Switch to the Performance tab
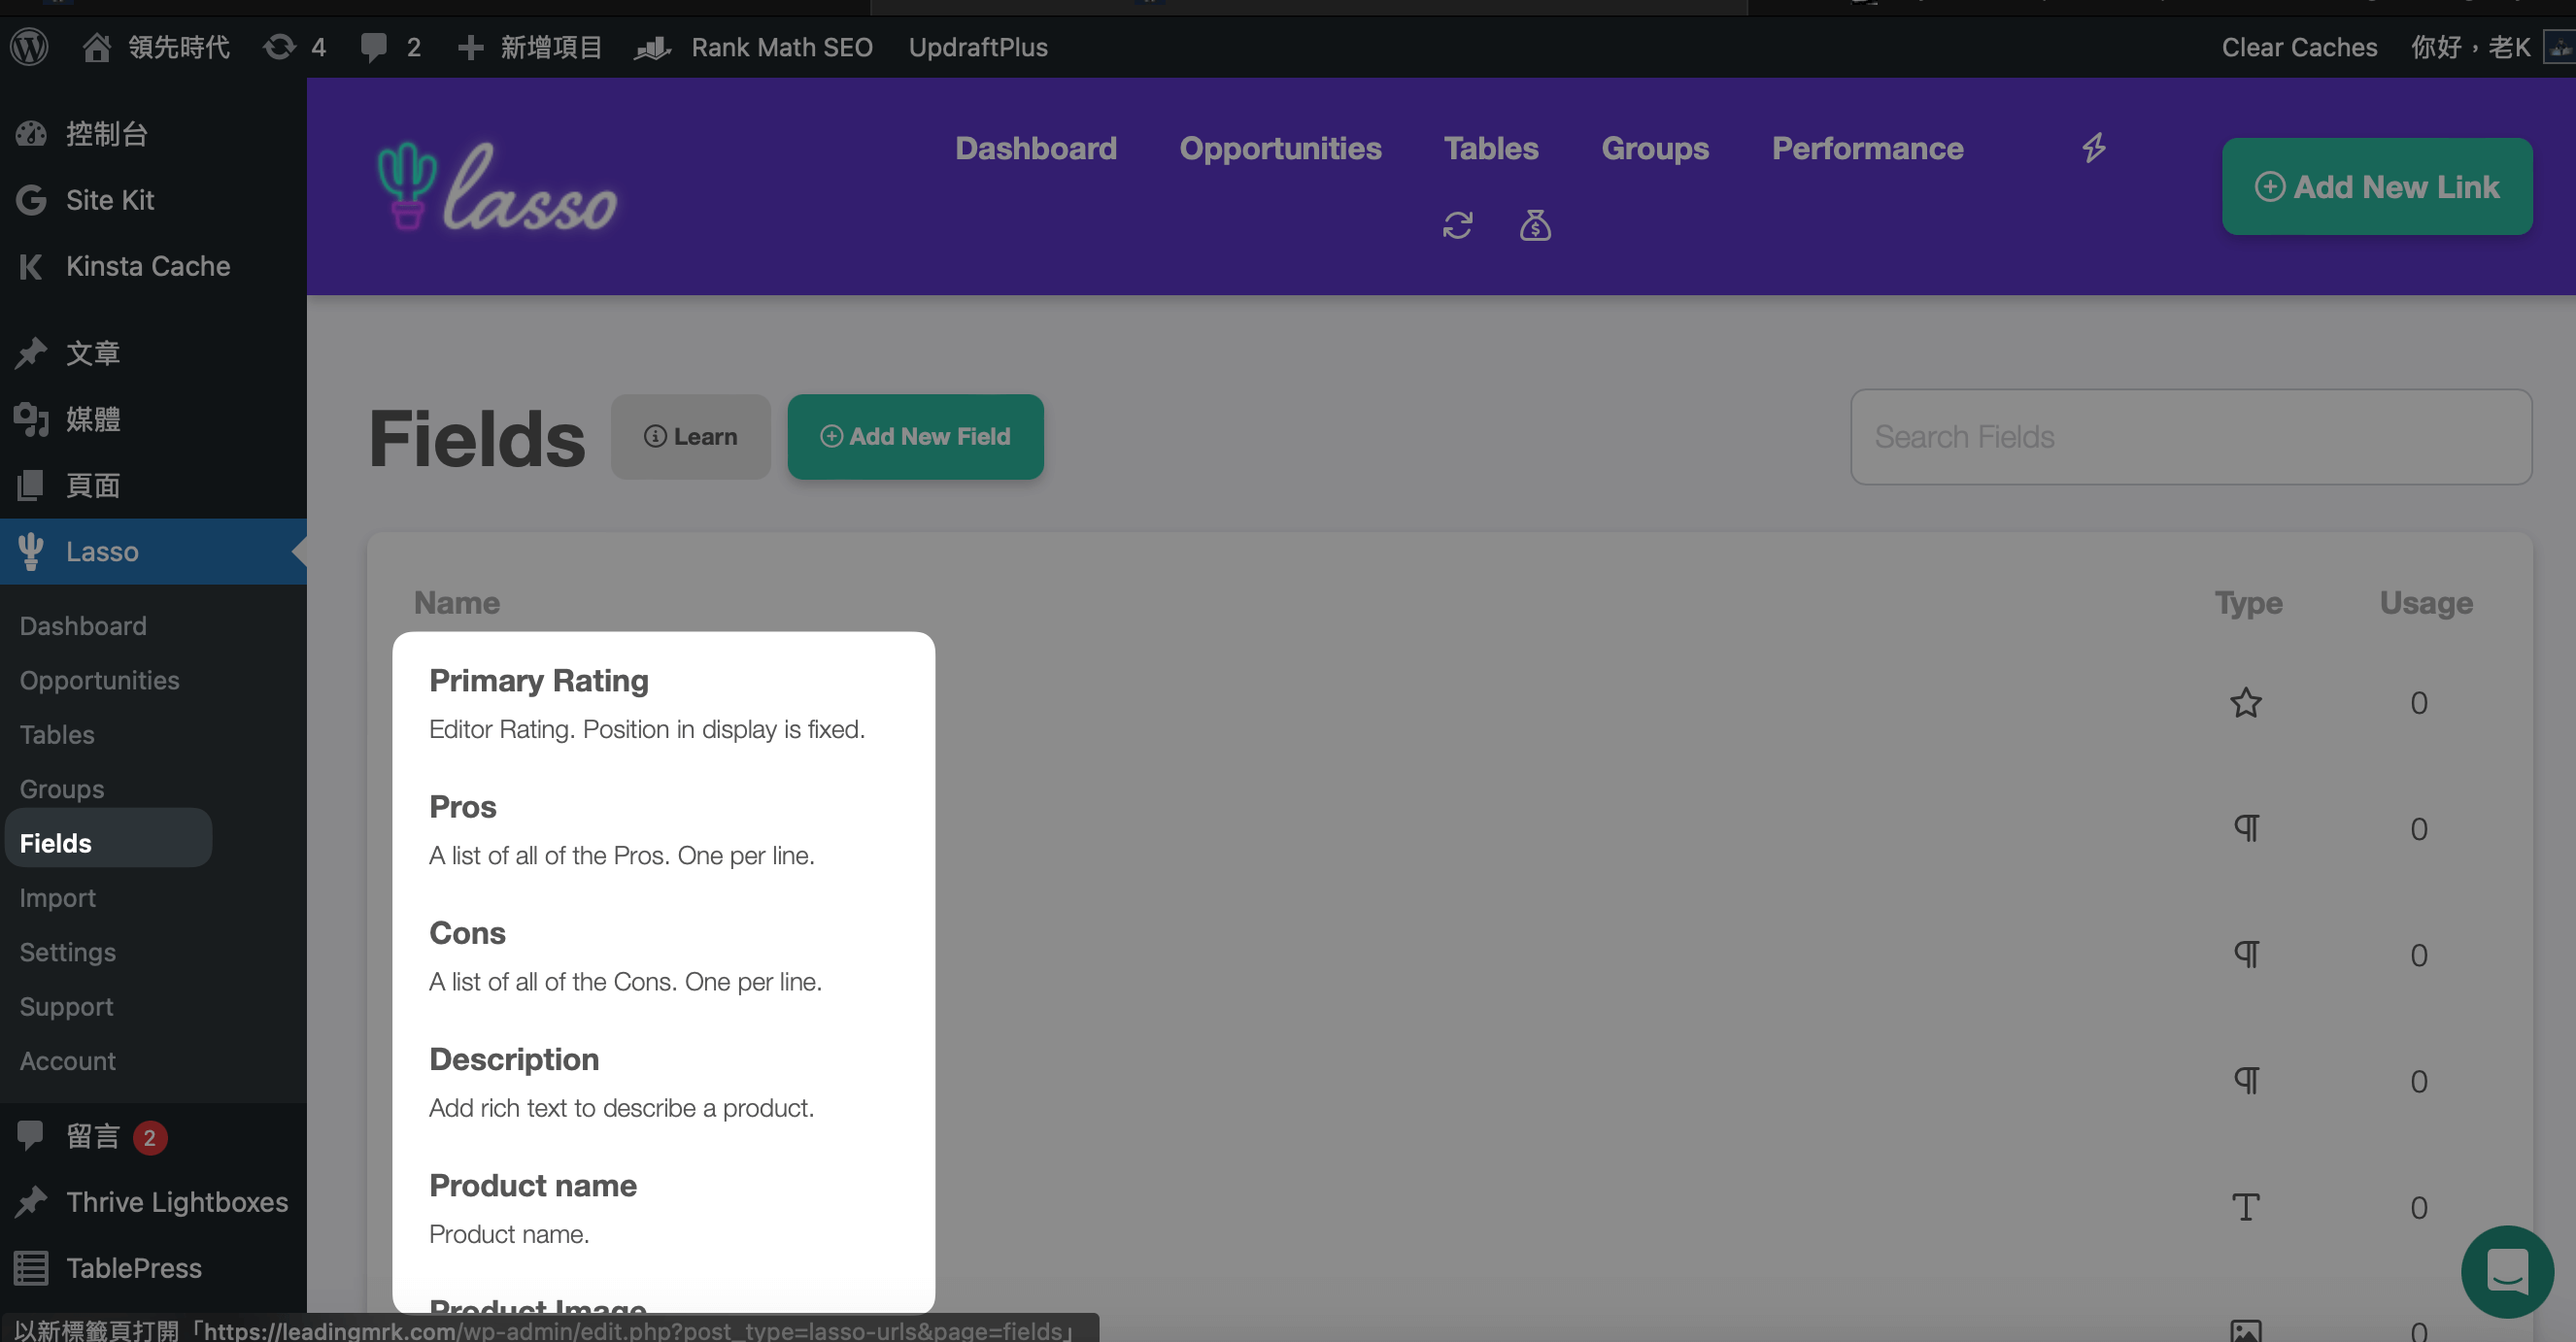Image resolution: width=2576 pixels, height=1342 pixels. pyautogui.click(x=1867, y=148)
